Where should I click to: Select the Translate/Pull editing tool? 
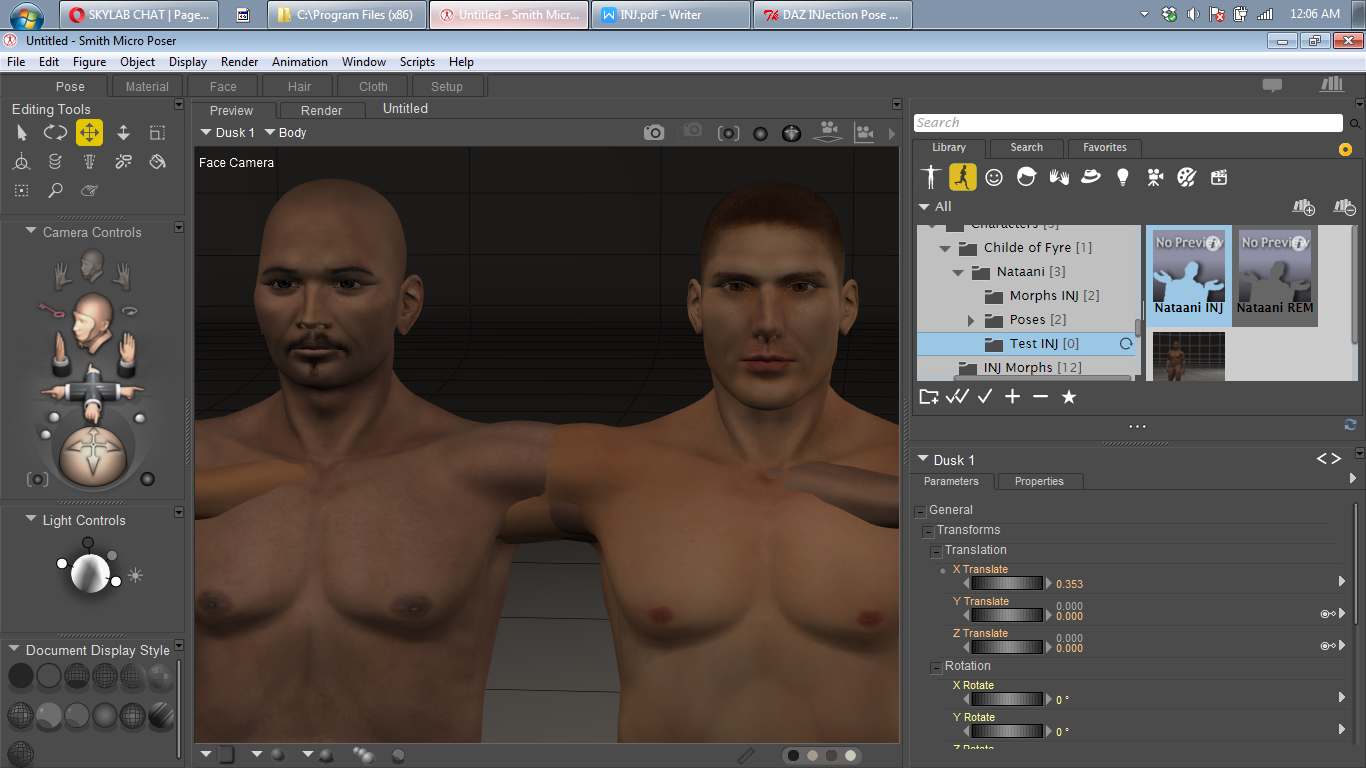[89, 132]
